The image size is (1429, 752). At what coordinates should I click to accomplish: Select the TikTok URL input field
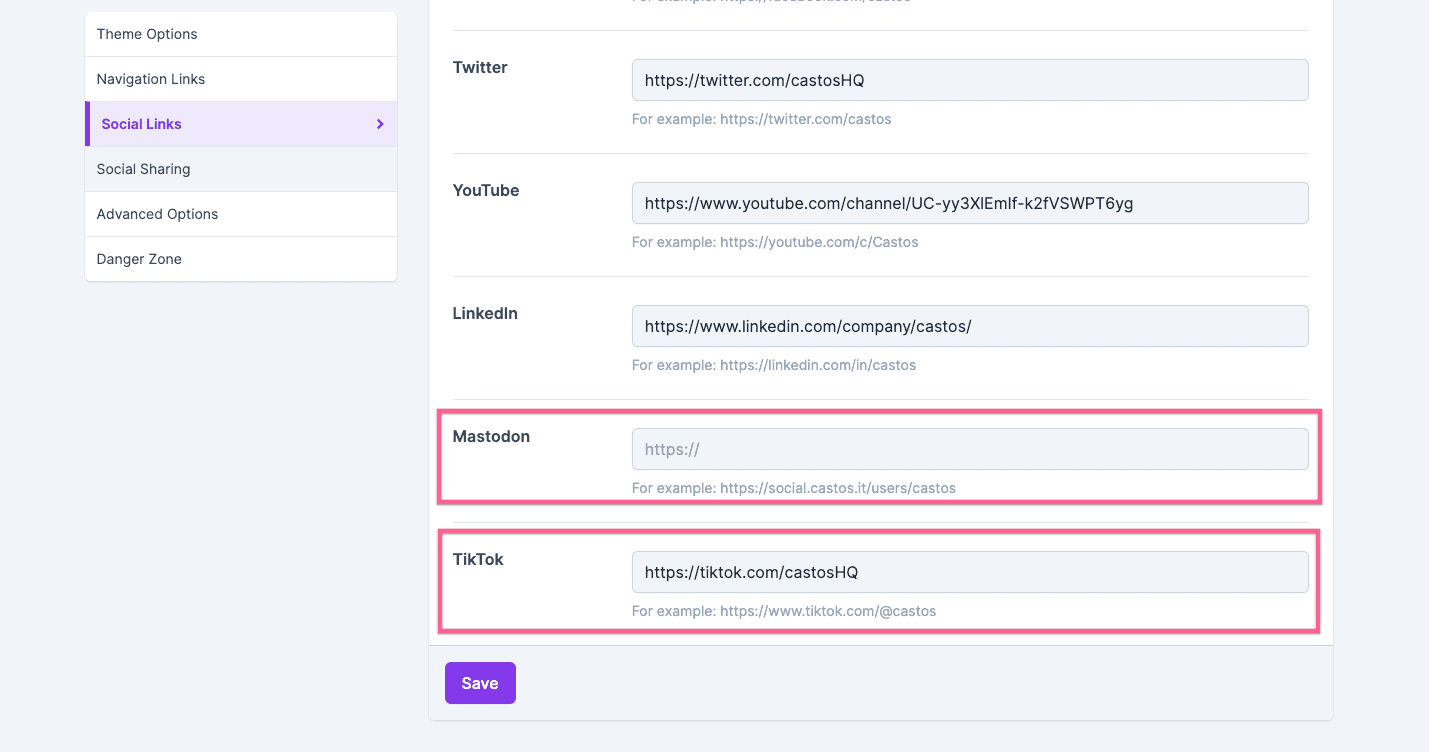click(x=970, y=572)
